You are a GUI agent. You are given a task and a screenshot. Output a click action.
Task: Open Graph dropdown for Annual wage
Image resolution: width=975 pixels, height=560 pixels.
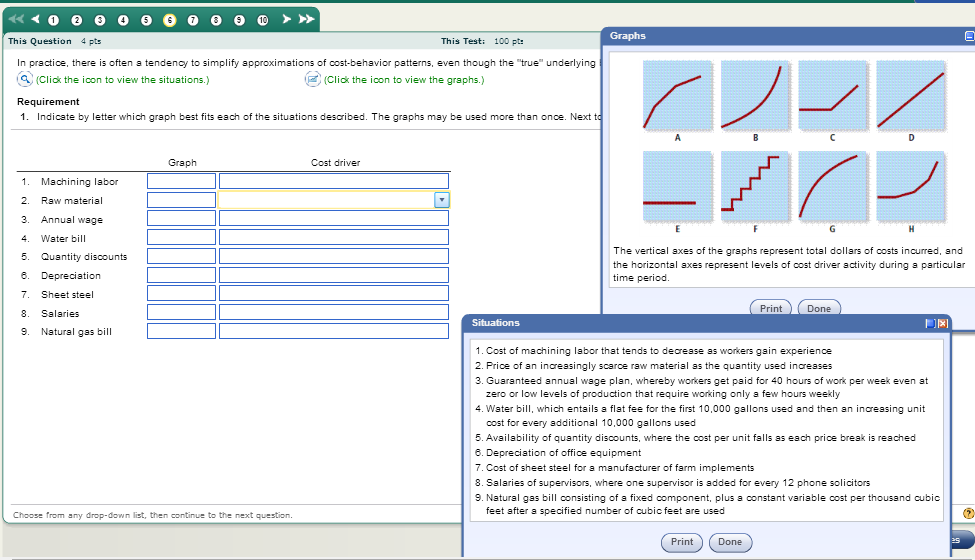182,219
